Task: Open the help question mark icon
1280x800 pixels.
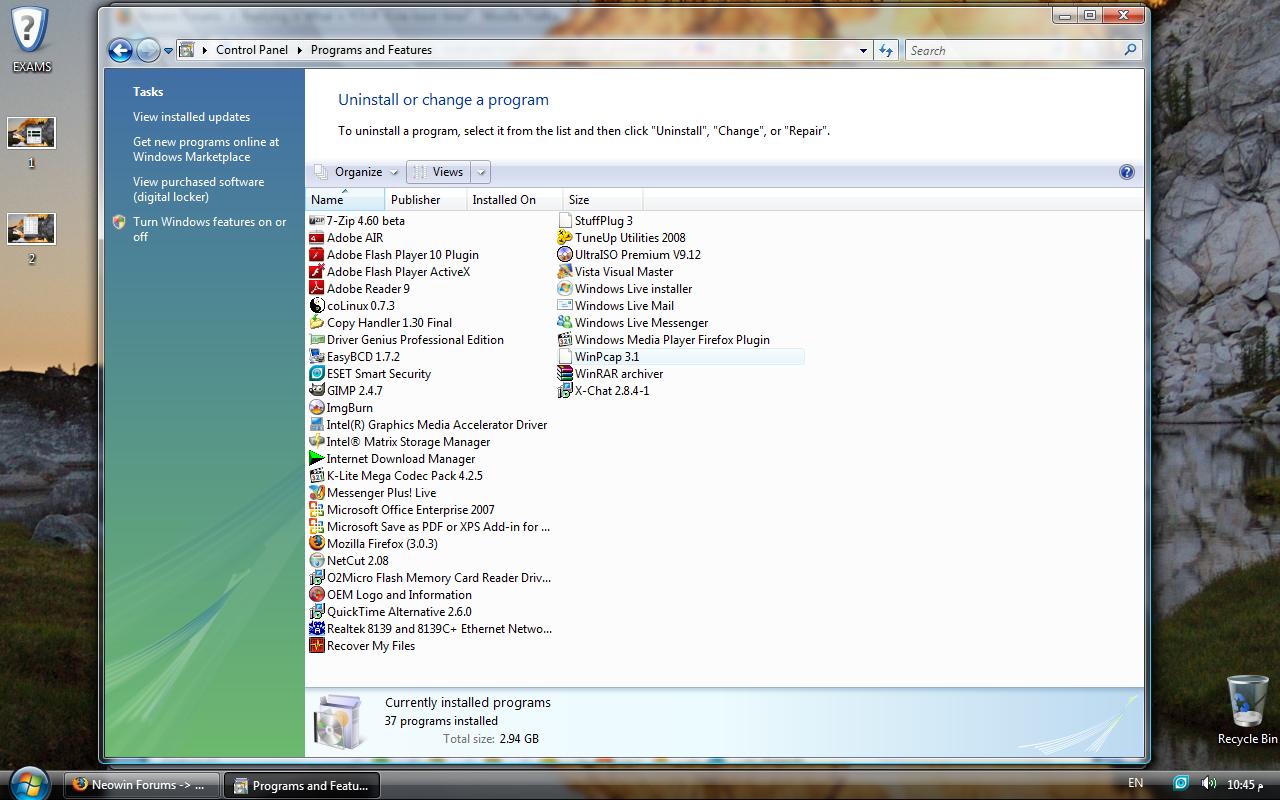Action: pyautogui.click(x=1126, y=172)
